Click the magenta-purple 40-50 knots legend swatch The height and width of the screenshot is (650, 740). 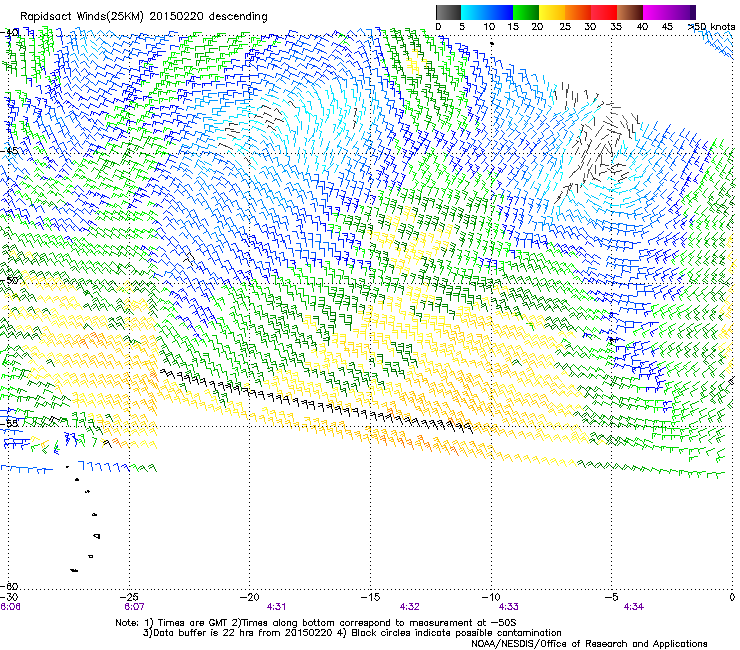pyautogui.click(x=669, y=12)
